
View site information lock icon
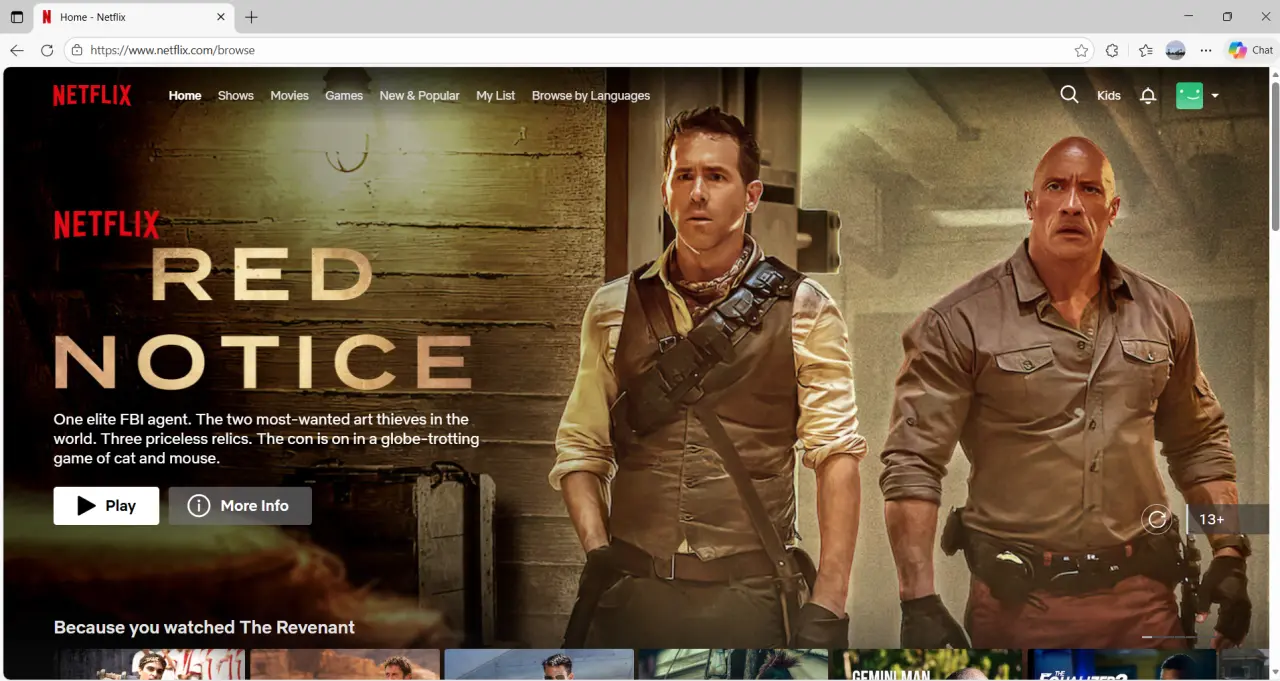click(x=77, y=50)
